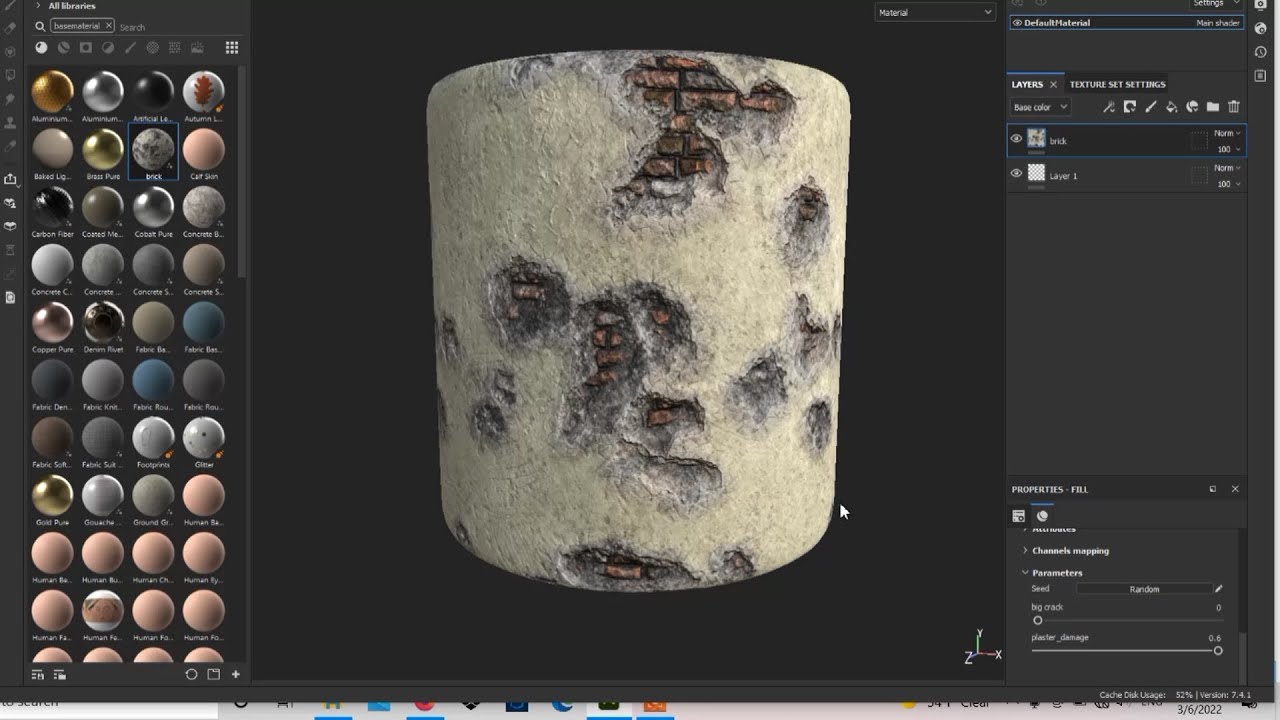This screenshot has width=1280, height=720.
Task: Select the Cobalt Pure material thumbnail
Action: [x=153, y=206]
